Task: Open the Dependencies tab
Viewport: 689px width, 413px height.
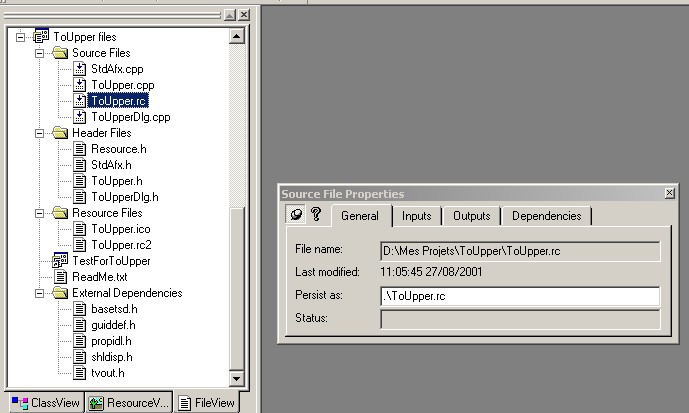Action: pyautogui.click(x=547, y=216)
